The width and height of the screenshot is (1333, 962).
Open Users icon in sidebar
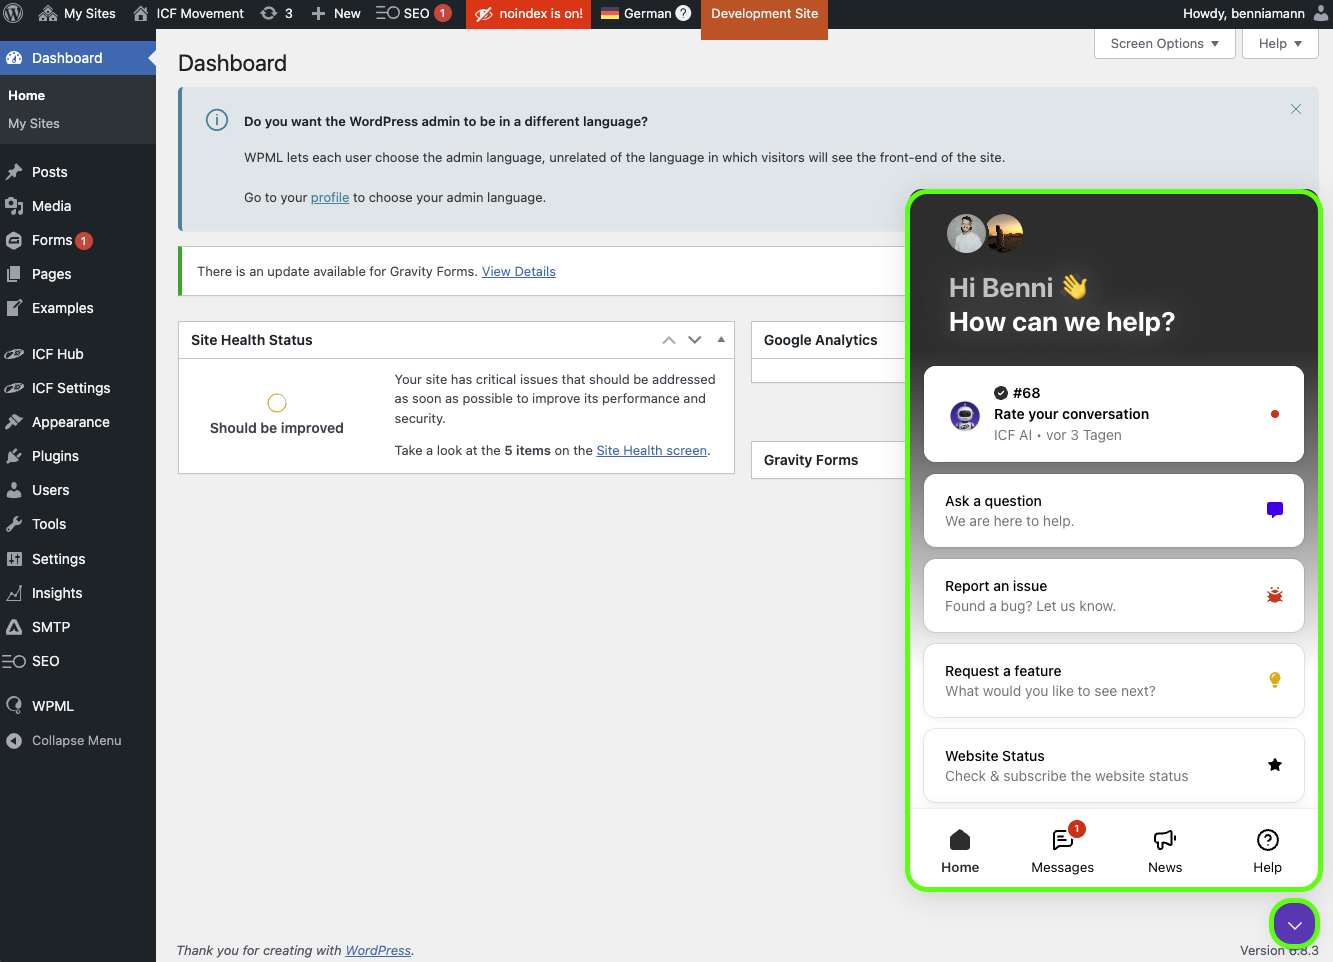[14, 490]
